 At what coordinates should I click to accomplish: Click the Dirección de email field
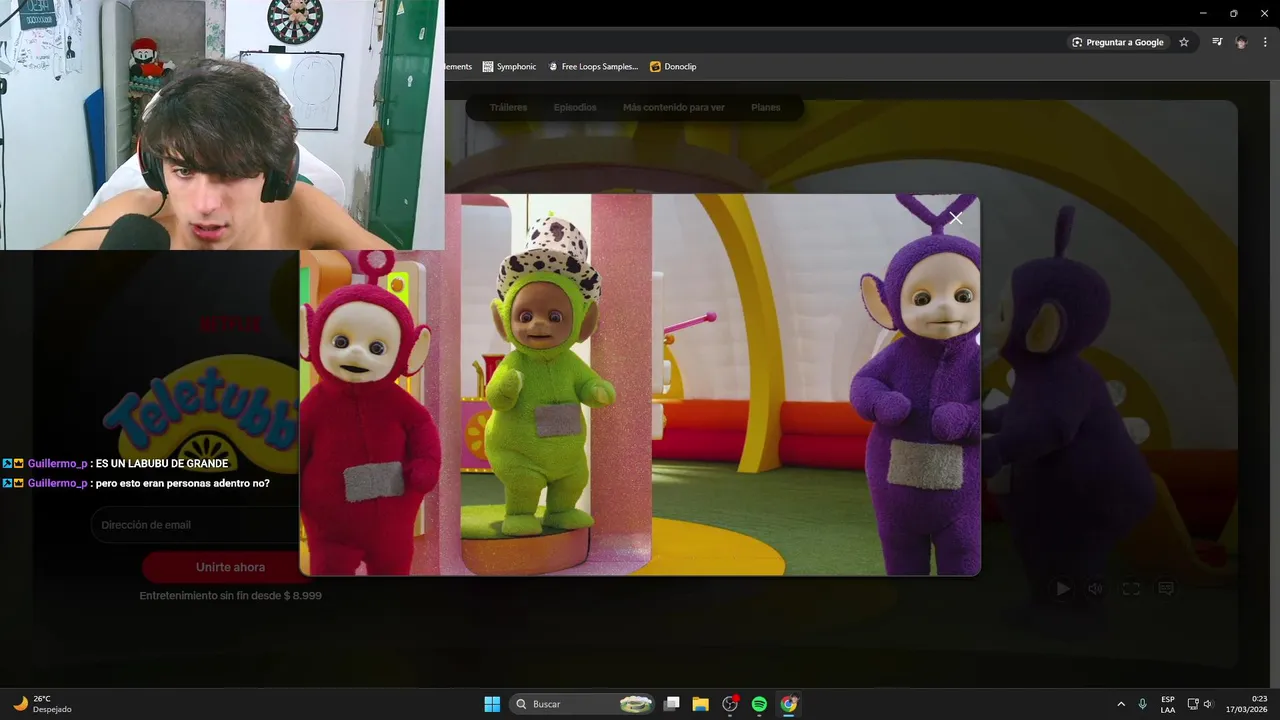tap(195, 525)
